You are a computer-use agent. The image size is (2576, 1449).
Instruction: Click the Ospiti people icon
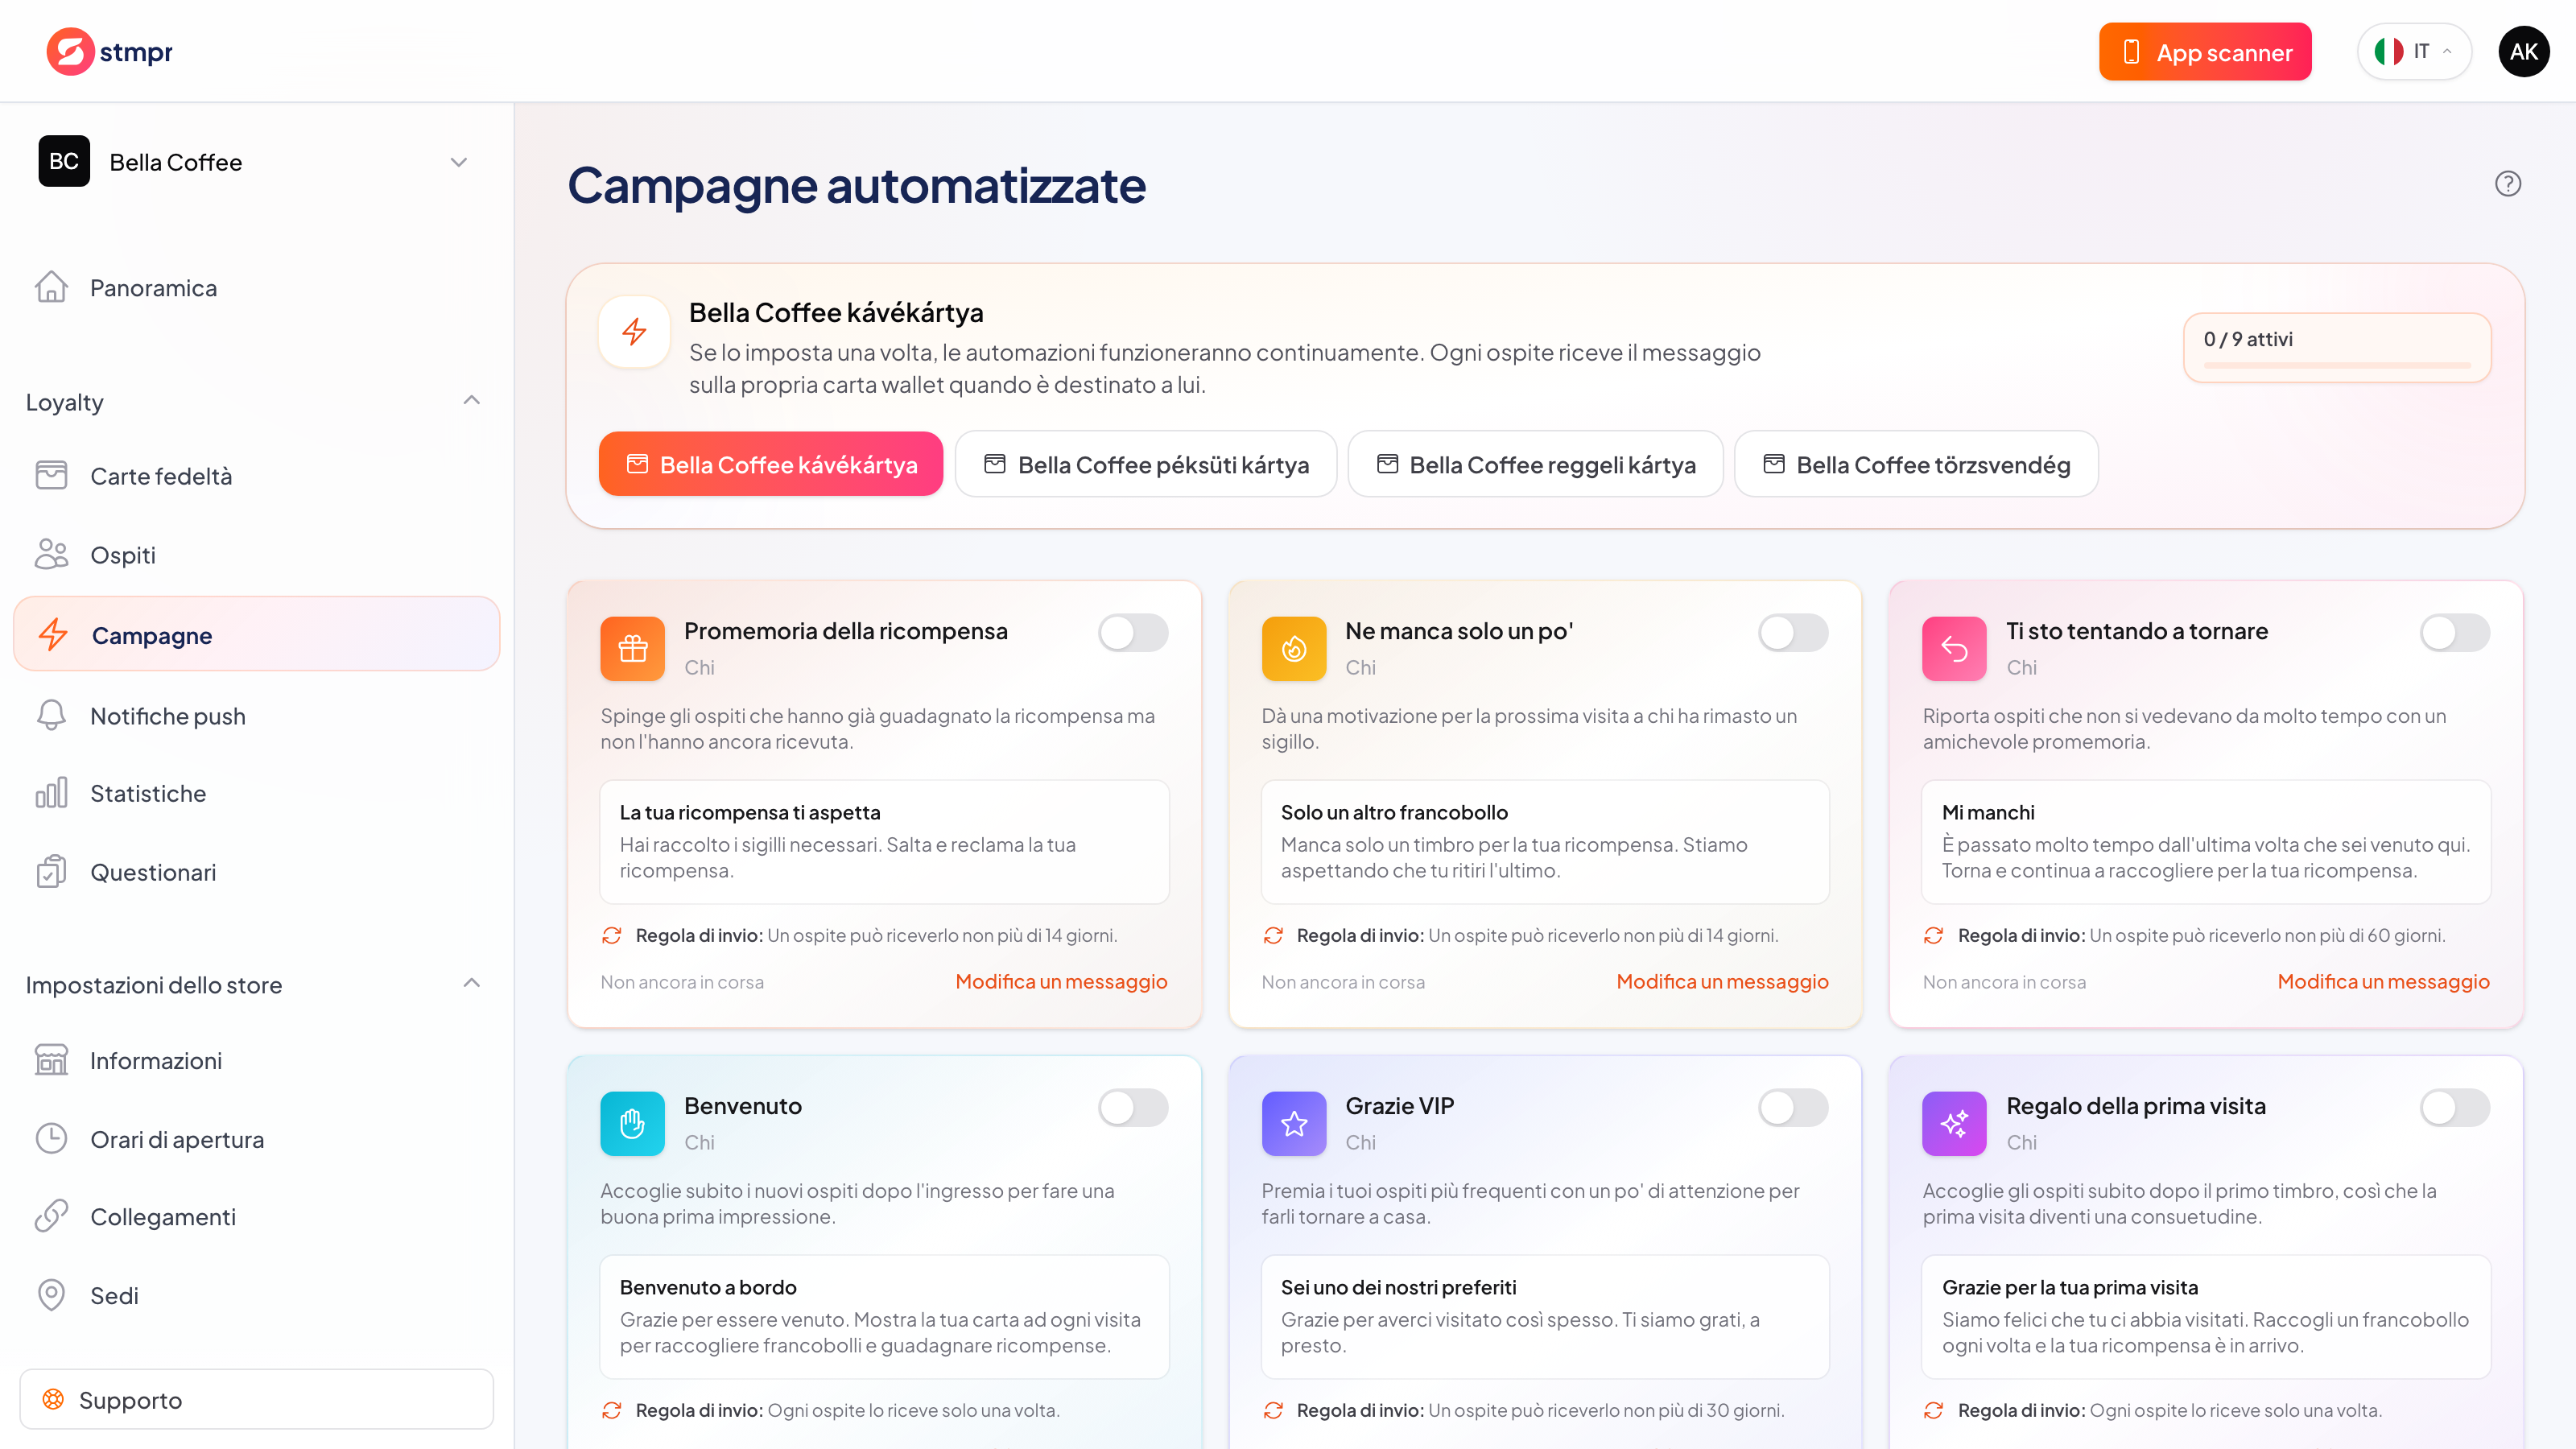[51, 554]
